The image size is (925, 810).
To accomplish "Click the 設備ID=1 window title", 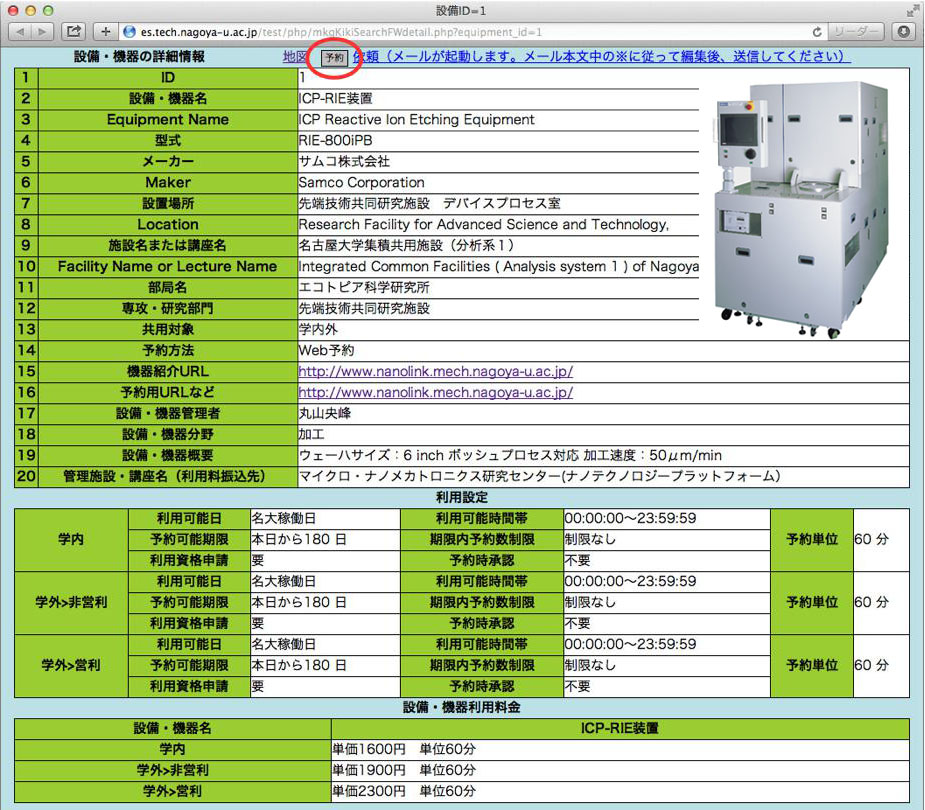I will pos(462,10).
